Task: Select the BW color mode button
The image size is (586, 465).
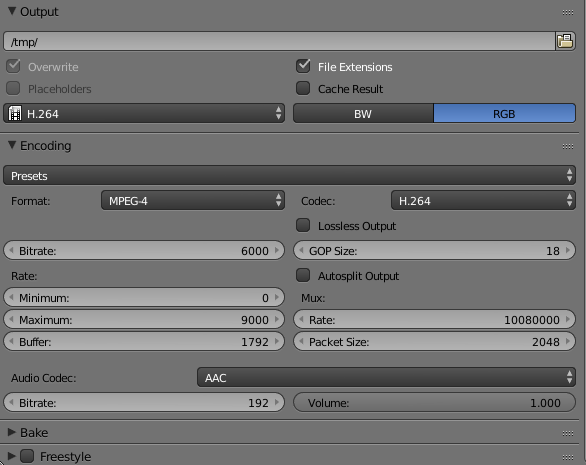Action: coord(363,114)
